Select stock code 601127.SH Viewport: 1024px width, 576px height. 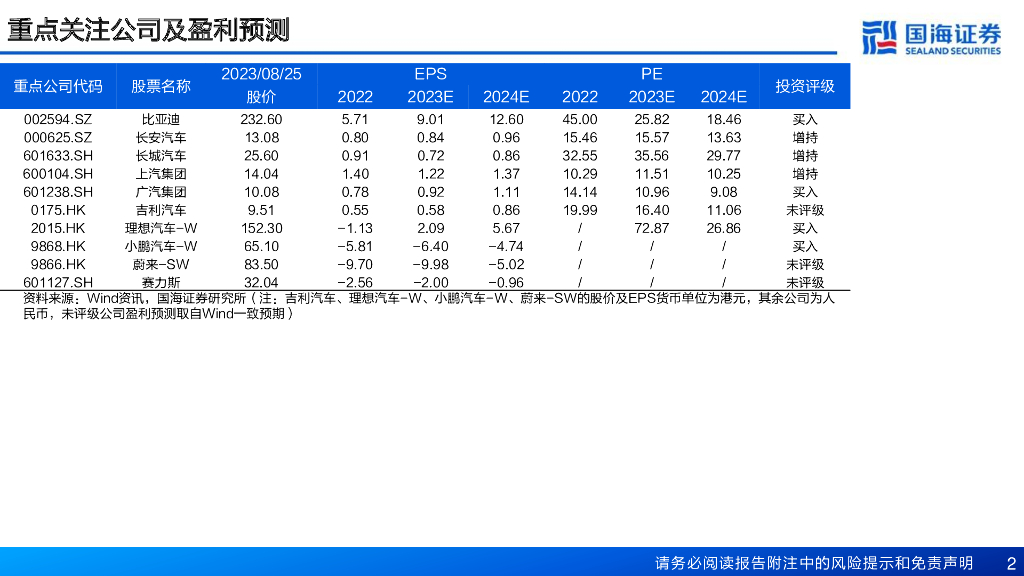58,283
